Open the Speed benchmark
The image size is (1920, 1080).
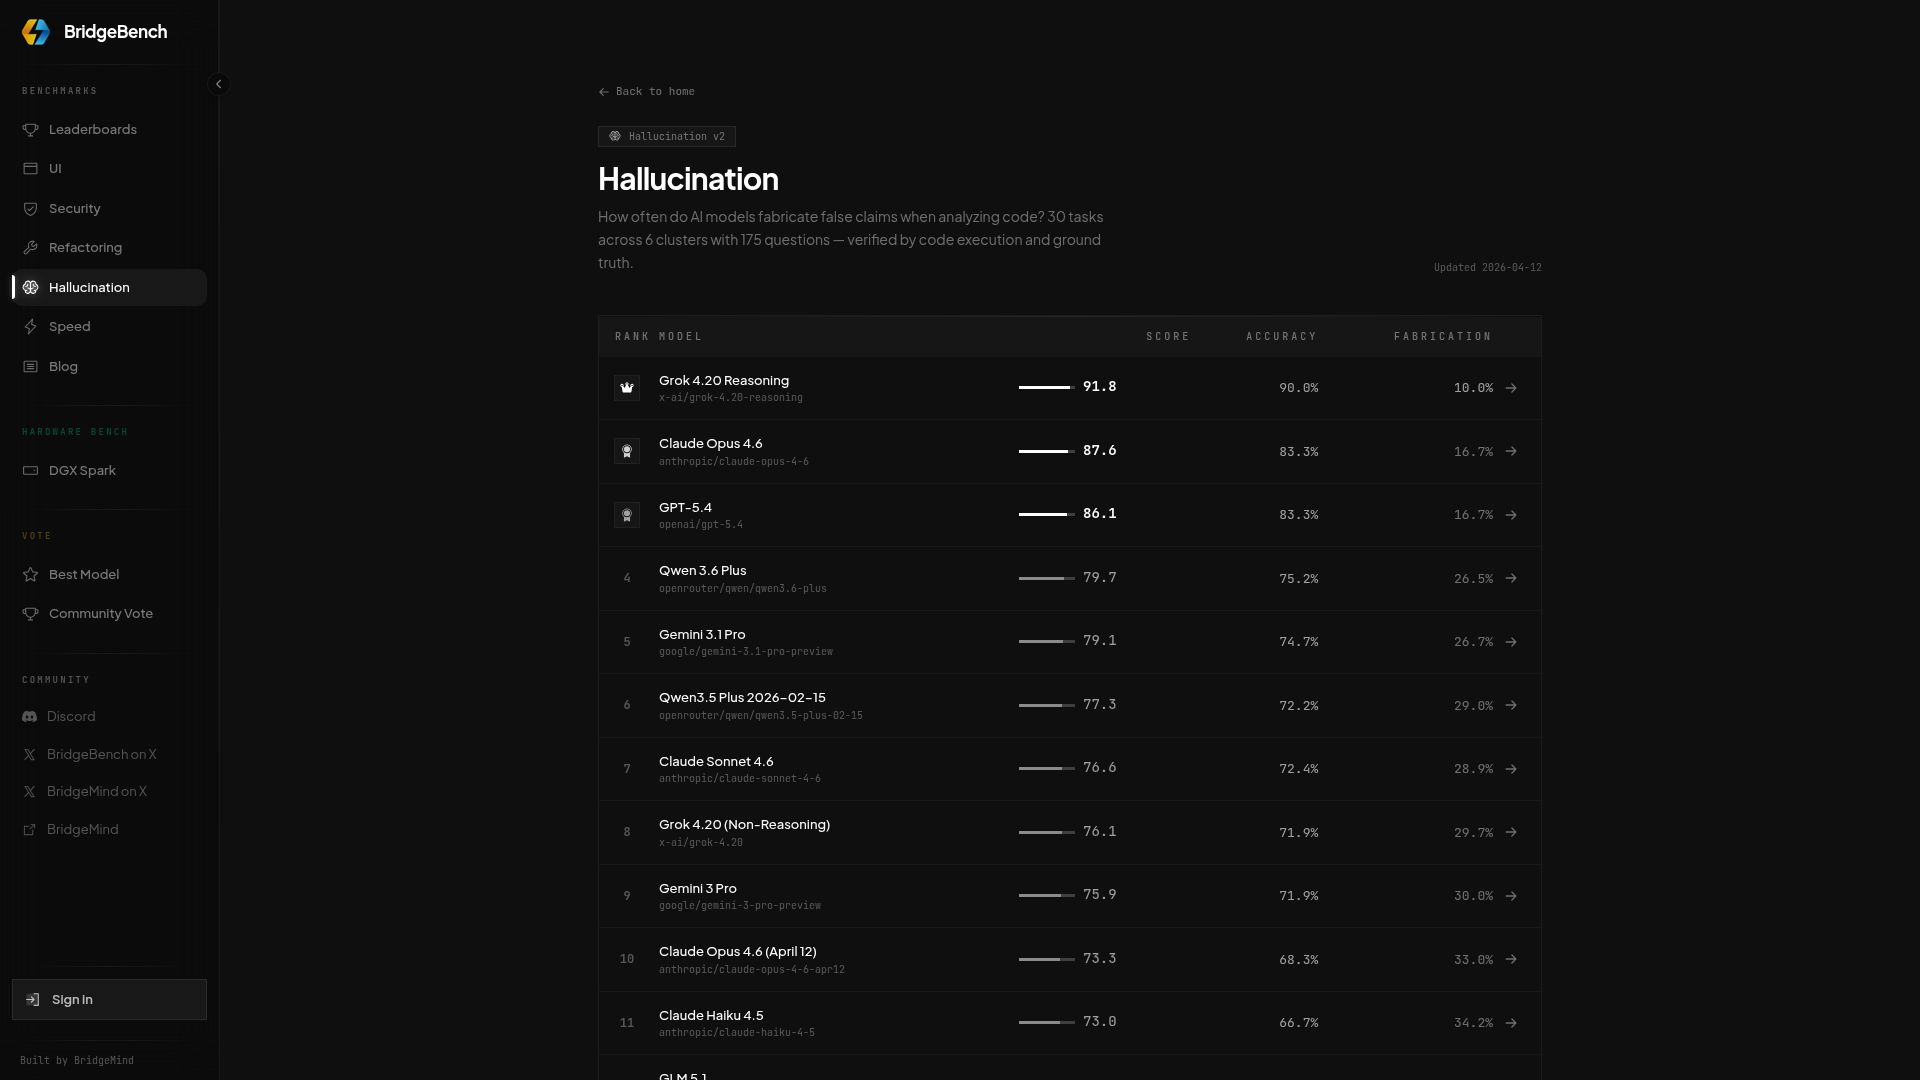point(109,327)
